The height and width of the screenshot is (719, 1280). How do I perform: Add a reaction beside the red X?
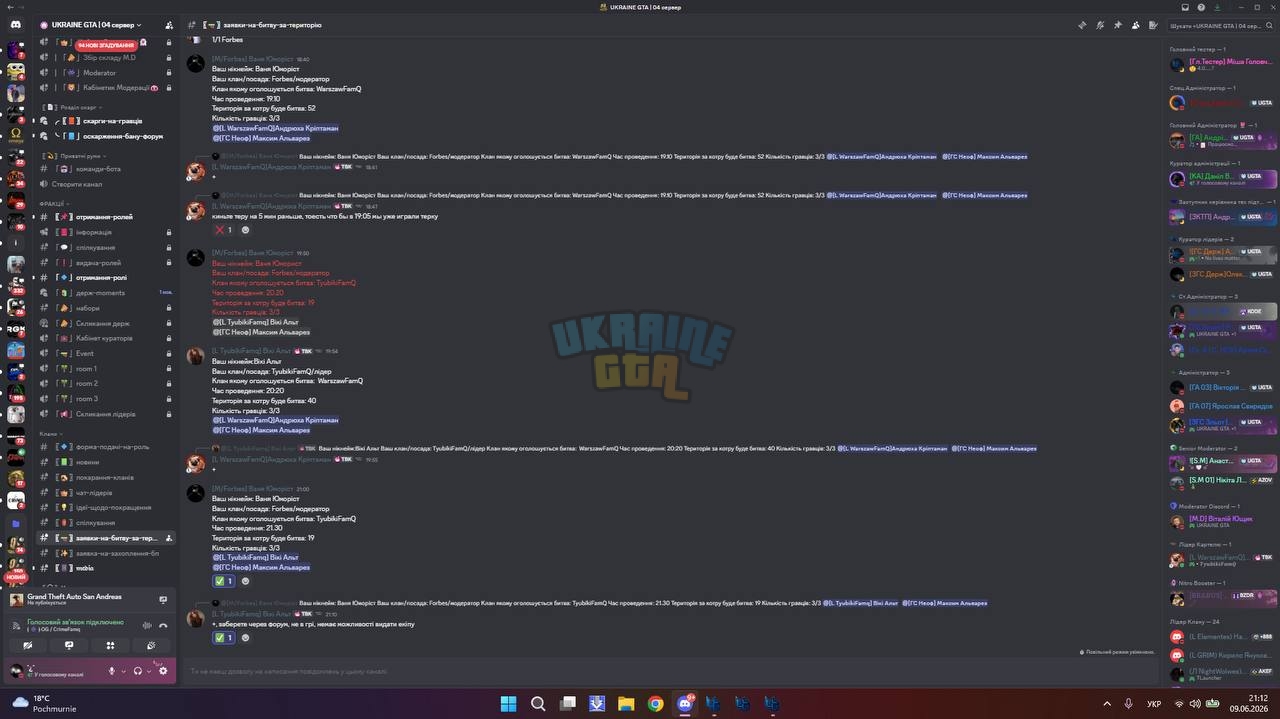pyautogui.click(x=245, y=230)
